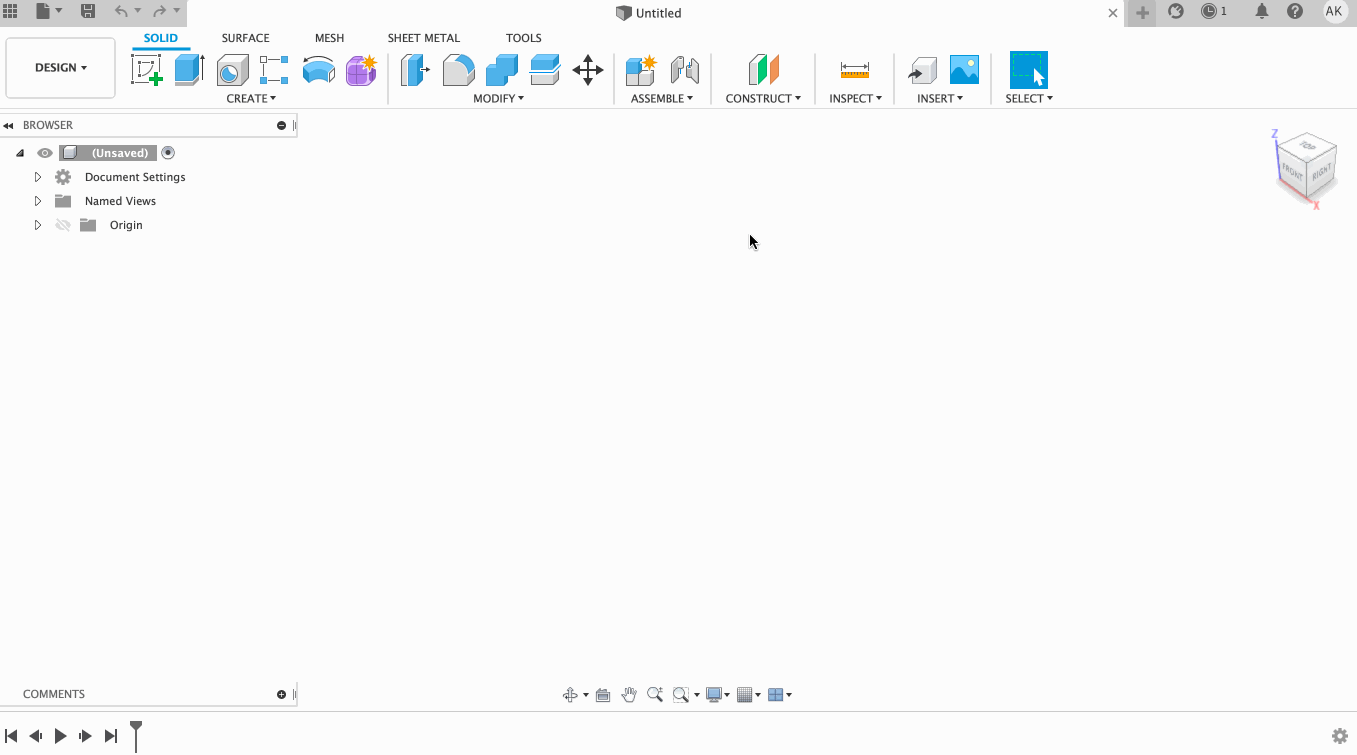The image size is (1357, 755).
Task: Play the timeline
Action: click(60, 736)
